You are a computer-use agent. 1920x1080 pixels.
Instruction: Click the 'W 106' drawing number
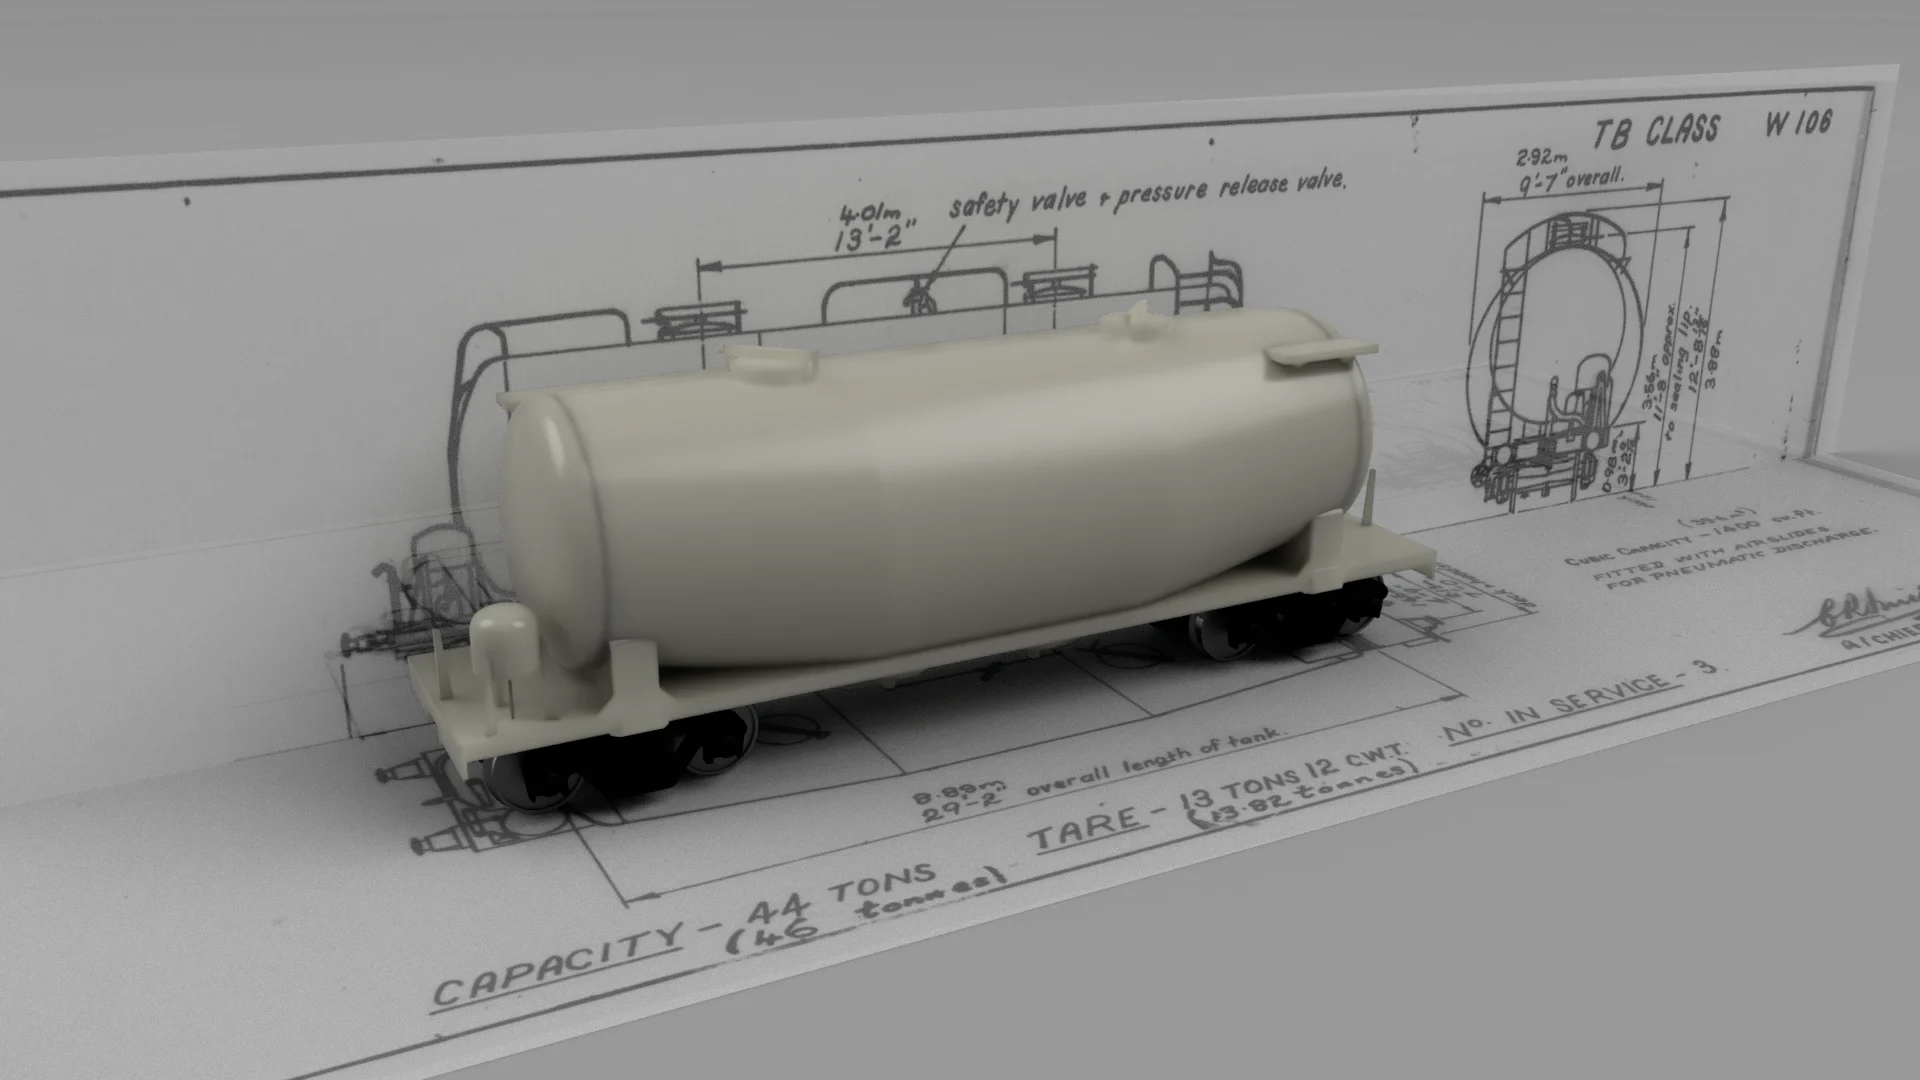pos(1799,123)
